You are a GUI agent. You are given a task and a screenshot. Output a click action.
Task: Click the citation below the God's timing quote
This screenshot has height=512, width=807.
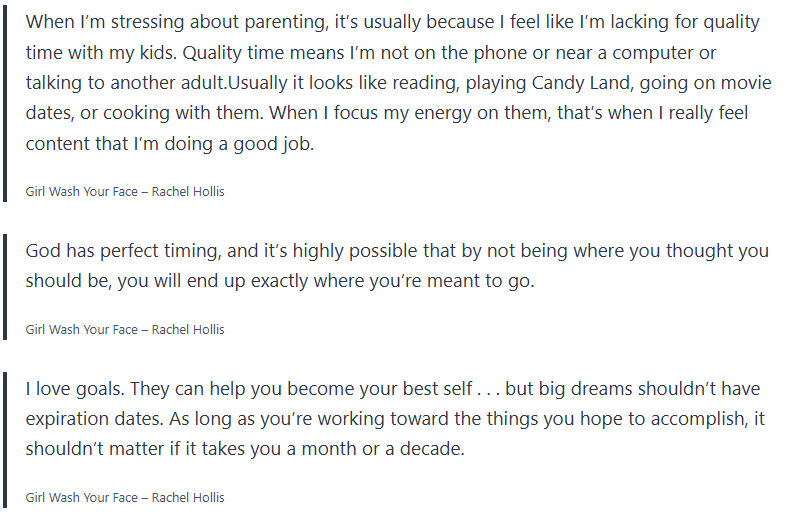[125, 329]
